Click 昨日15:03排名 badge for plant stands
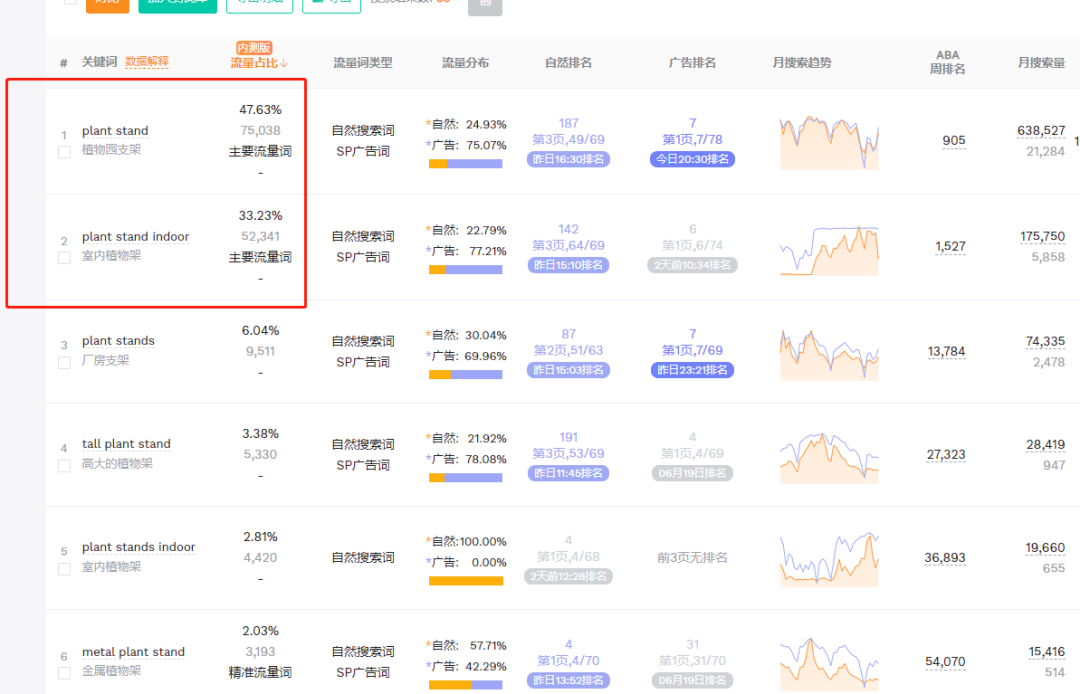The image size is (1080, 694). 568,370
